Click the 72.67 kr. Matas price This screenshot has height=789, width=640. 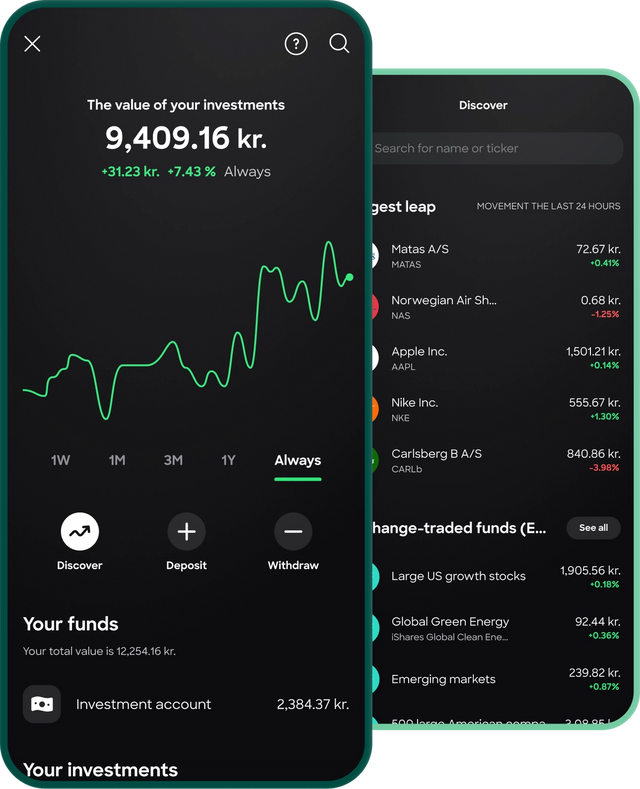tap(598, 249)
